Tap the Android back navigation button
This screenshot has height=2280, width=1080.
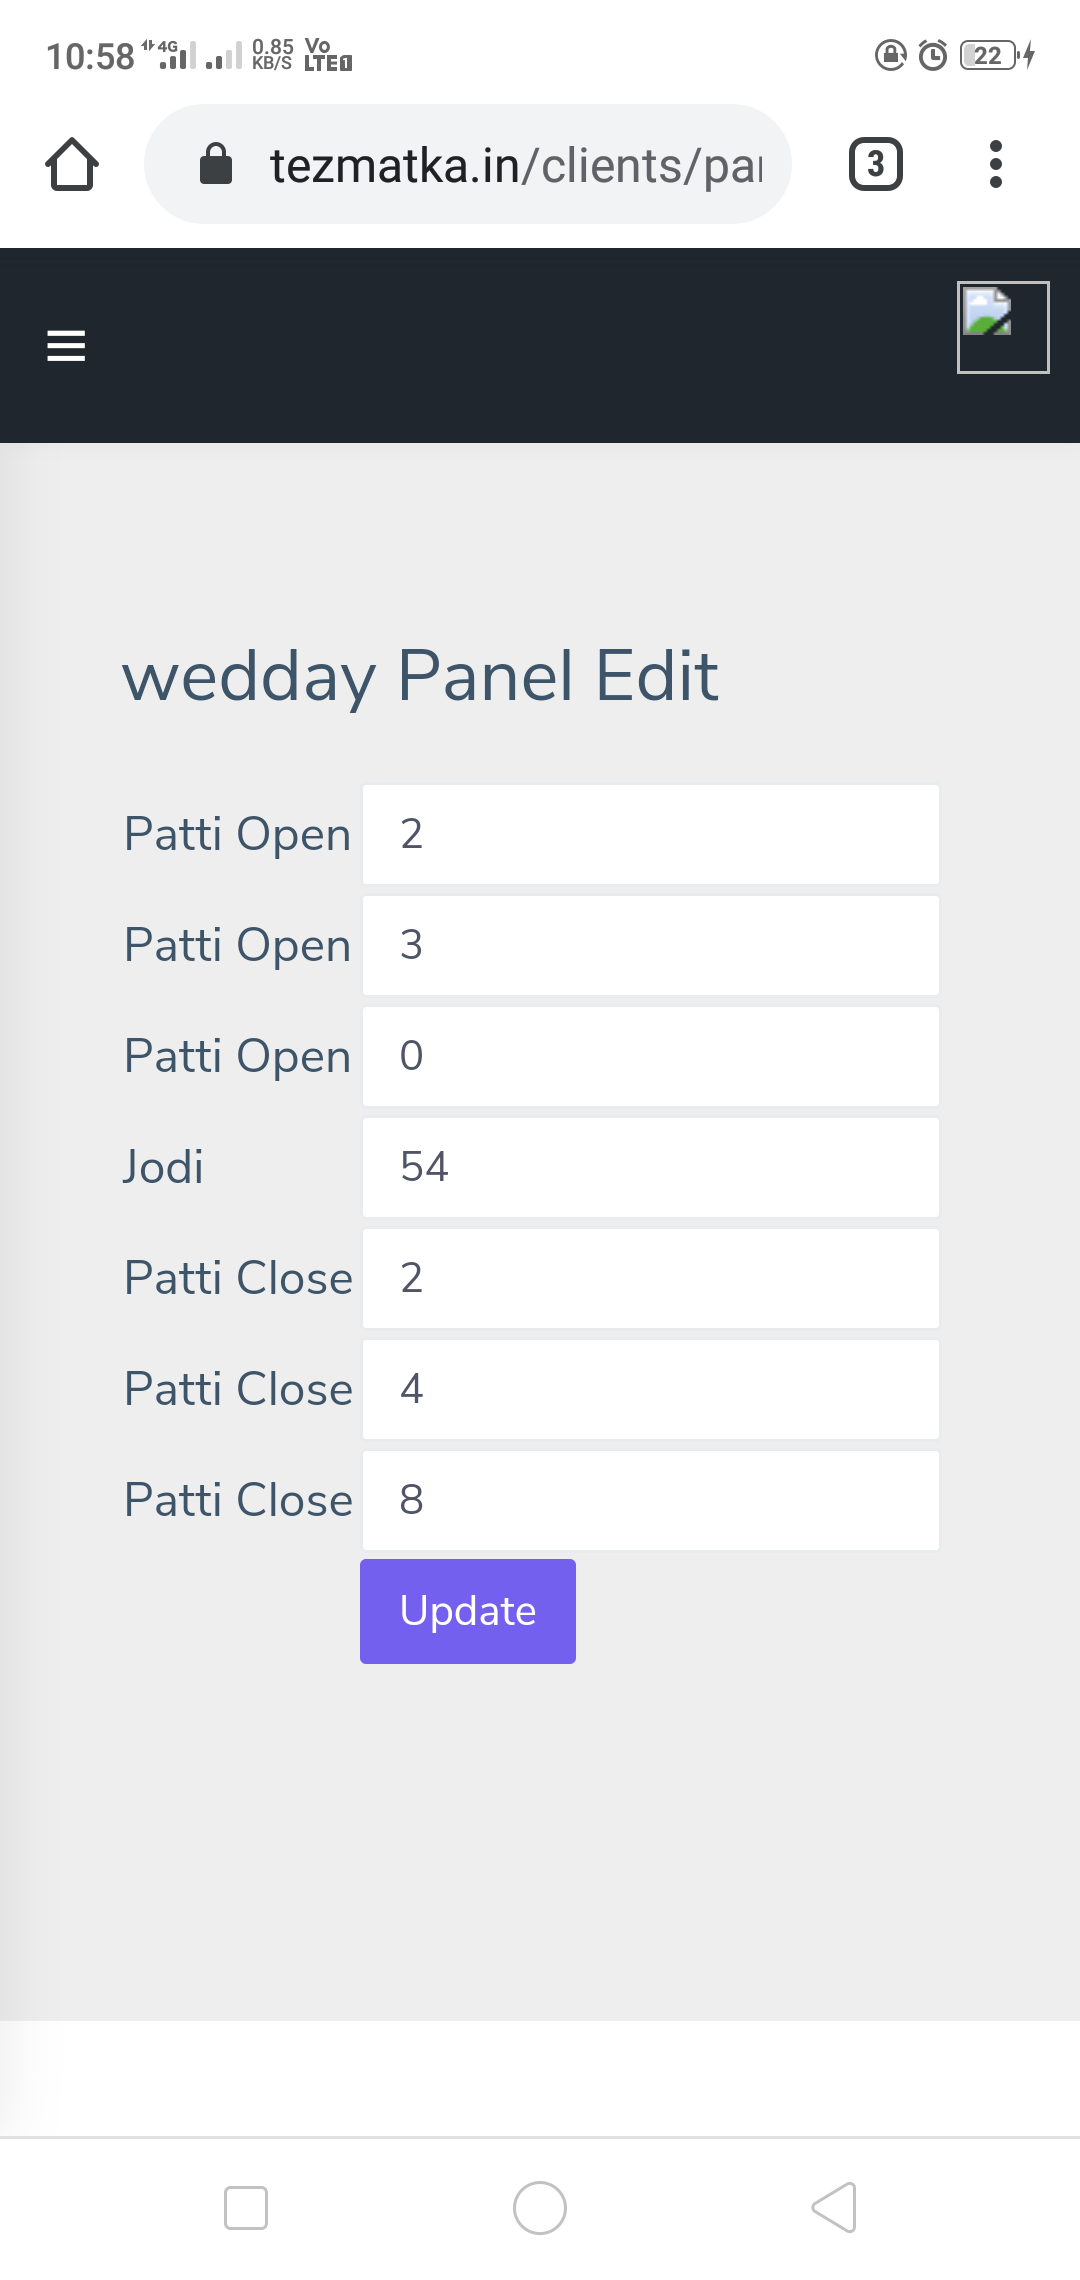point(834,2207)
